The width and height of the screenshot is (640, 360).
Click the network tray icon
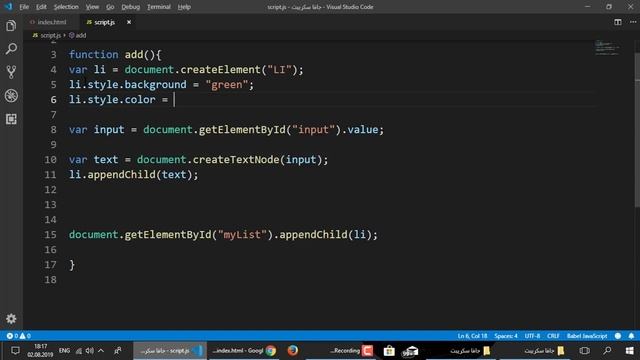pyautogui.click(x=79, y=351)
